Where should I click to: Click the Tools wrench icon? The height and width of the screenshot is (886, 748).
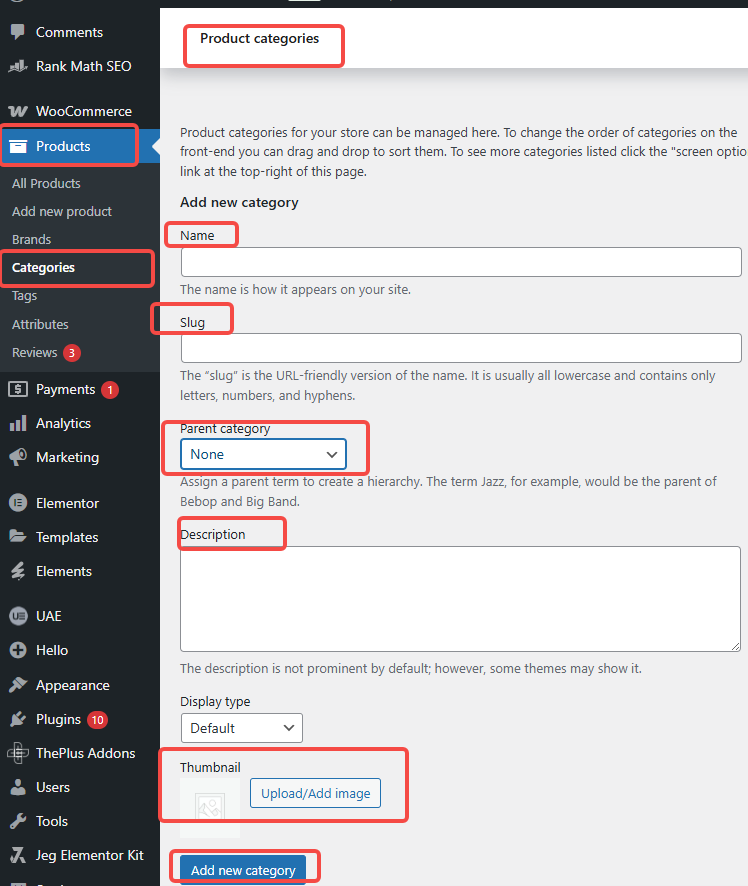click(x=18, y=821)
